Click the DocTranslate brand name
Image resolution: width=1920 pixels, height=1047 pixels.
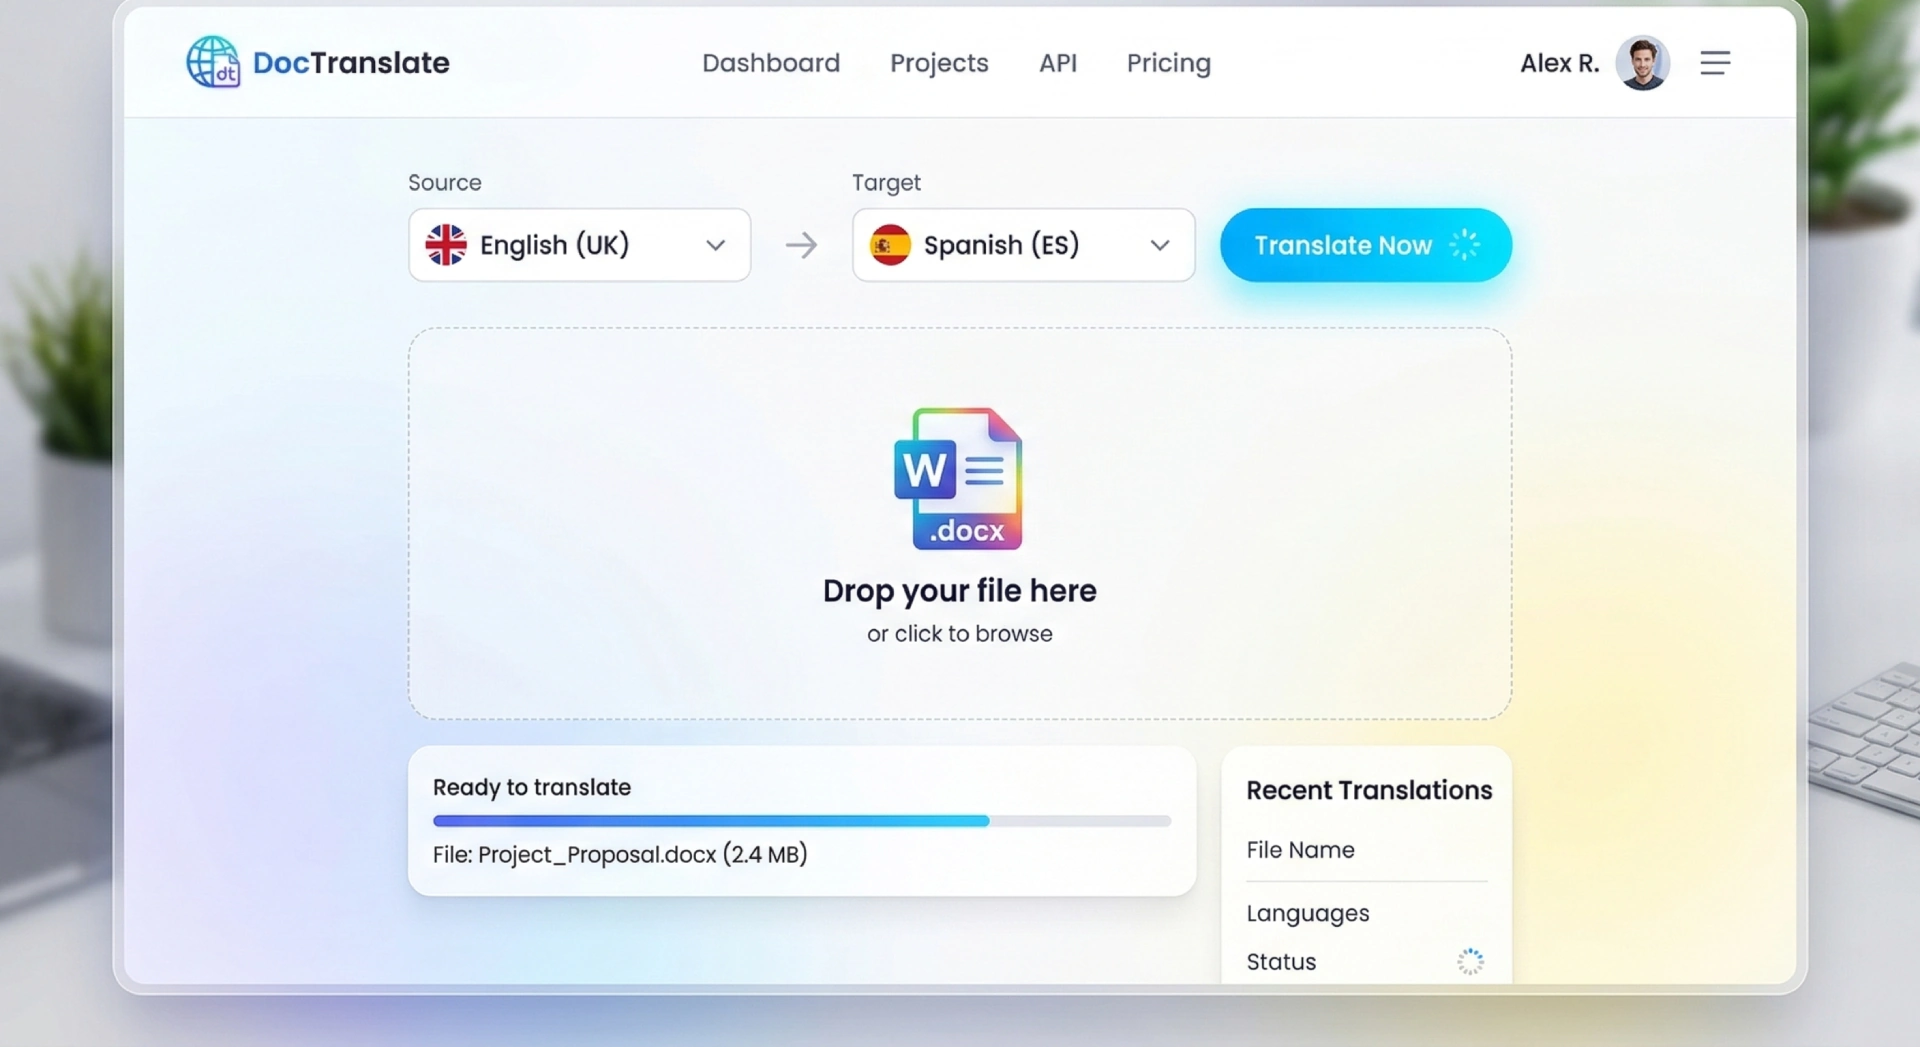[x=351, y=63]
